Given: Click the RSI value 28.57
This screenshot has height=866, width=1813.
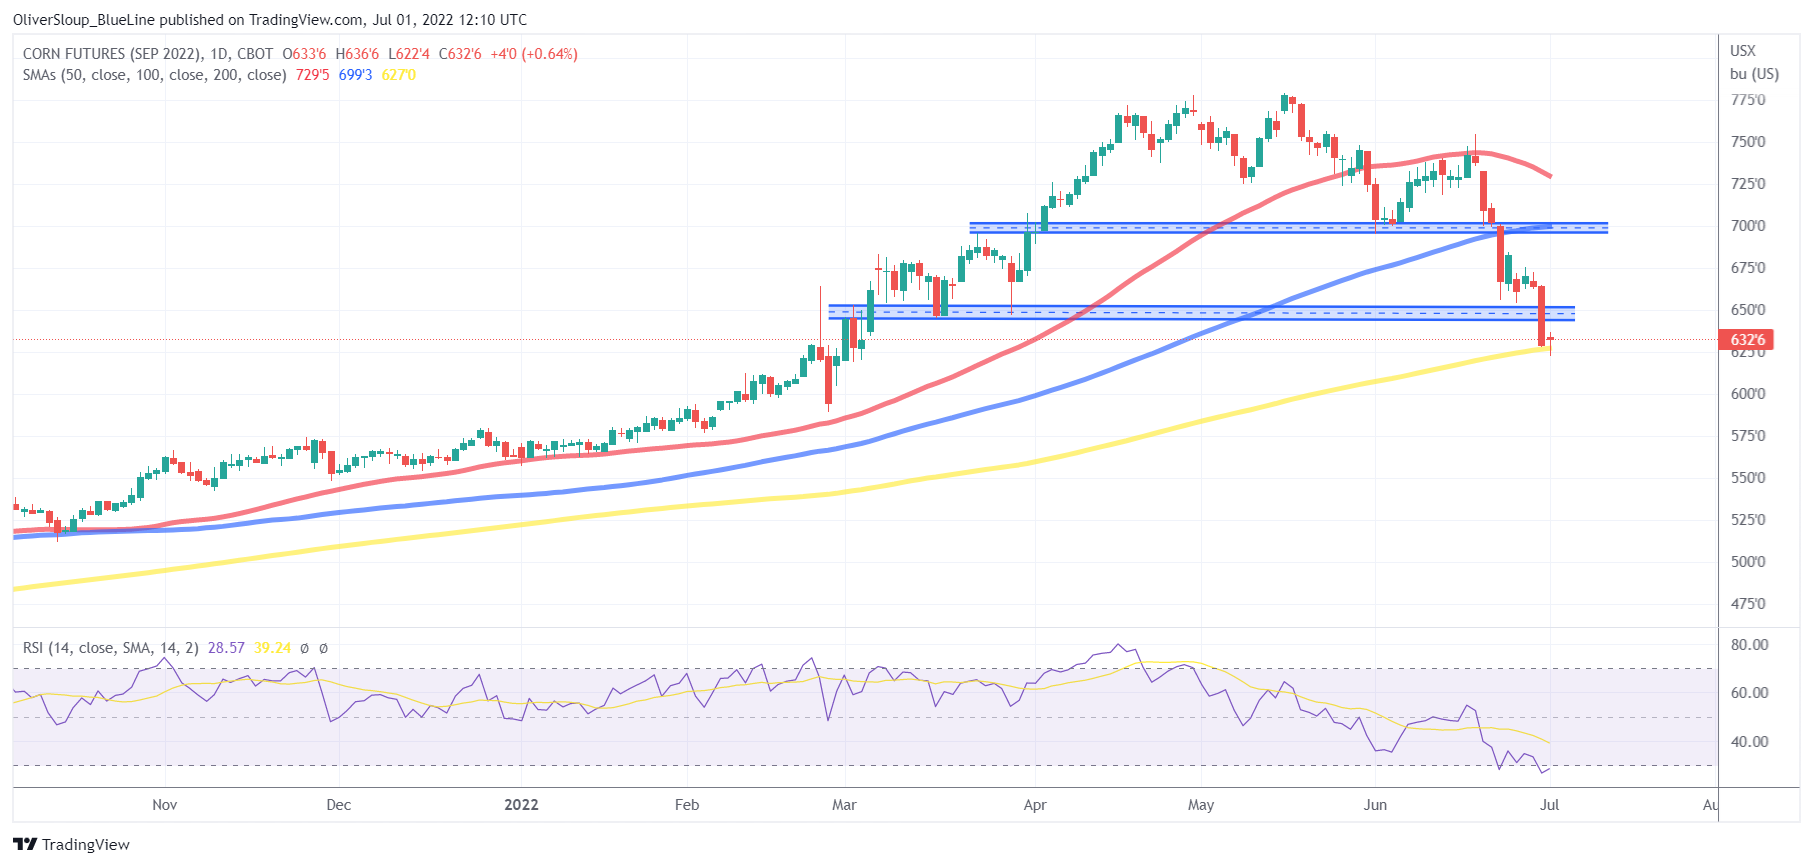Looking at the screenshot, I should (x=226, y=648).
